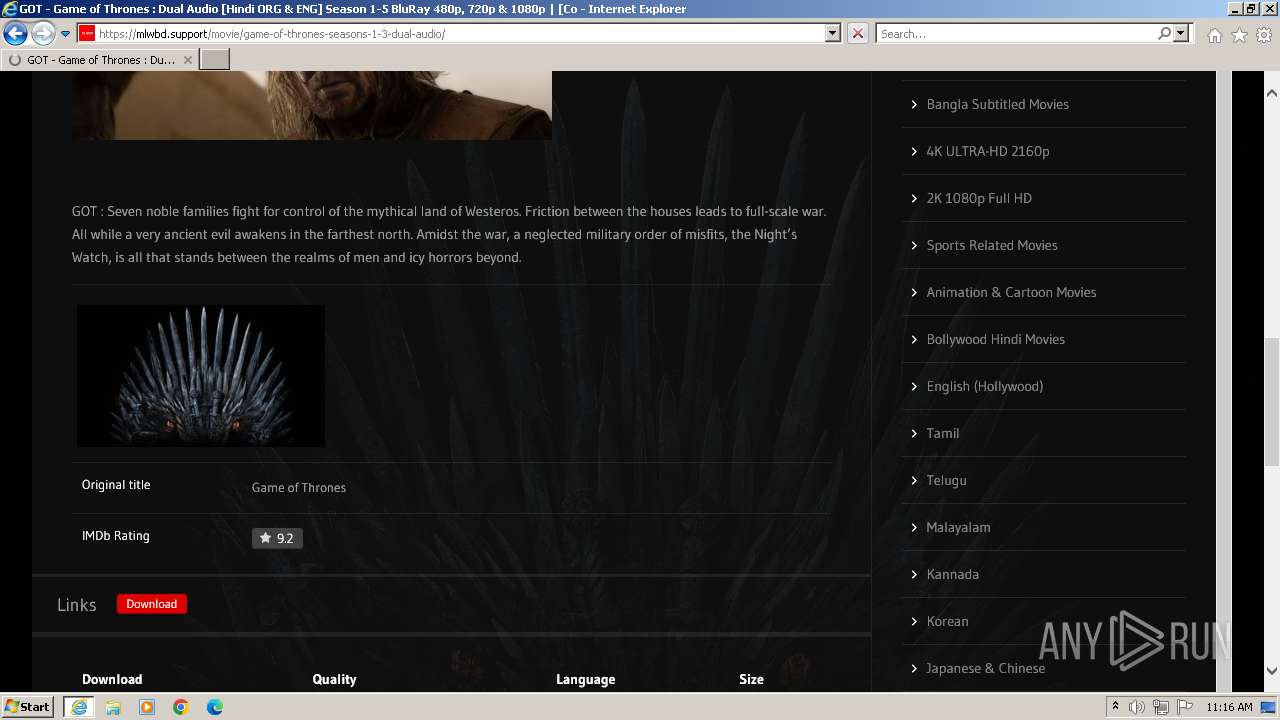Screen dimensions: 1280x720
Task: Click Internet Explorer taskbar icon
Action: 79,707
